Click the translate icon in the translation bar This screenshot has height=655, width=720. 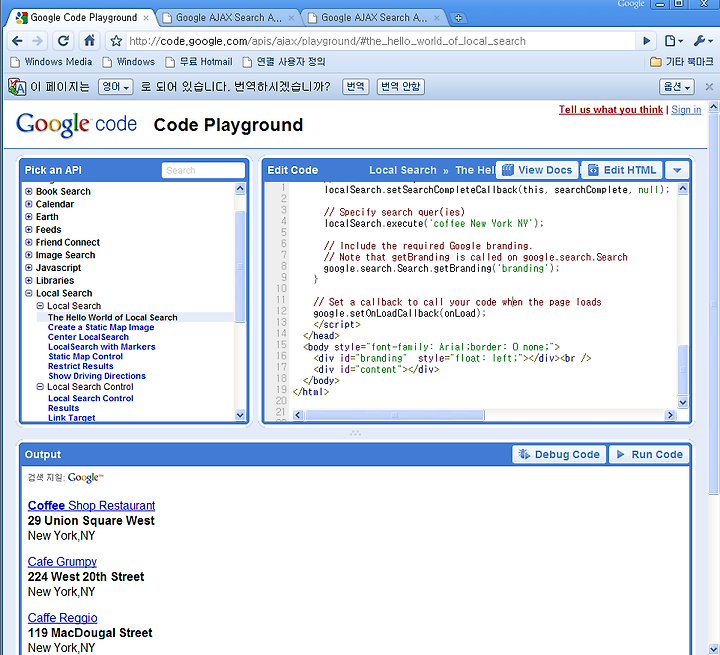17,86
